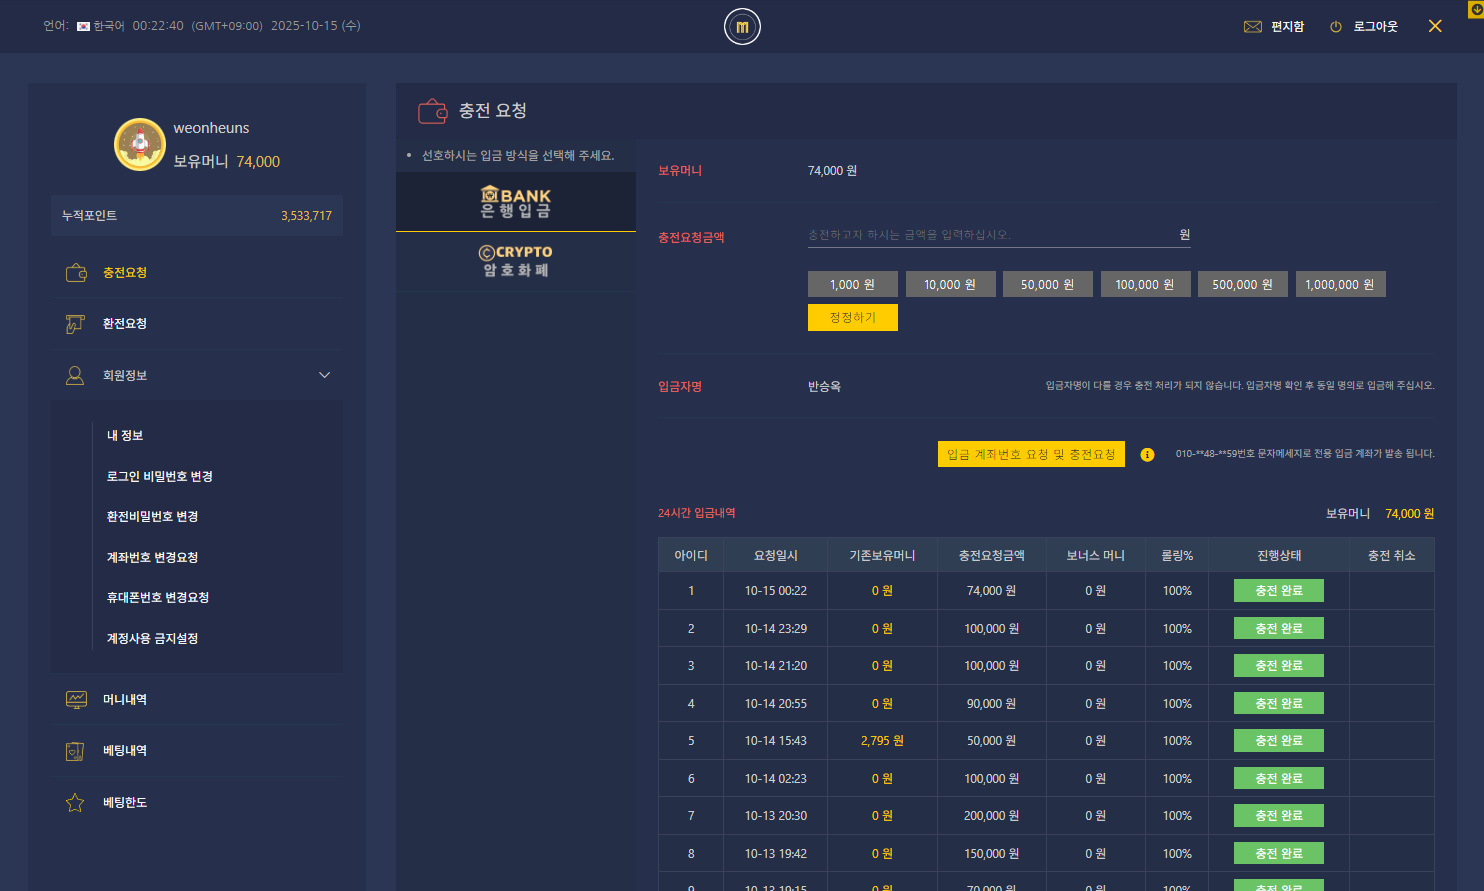
Task: Click the 로그아웃 power icon
Action: (1336, 27)
